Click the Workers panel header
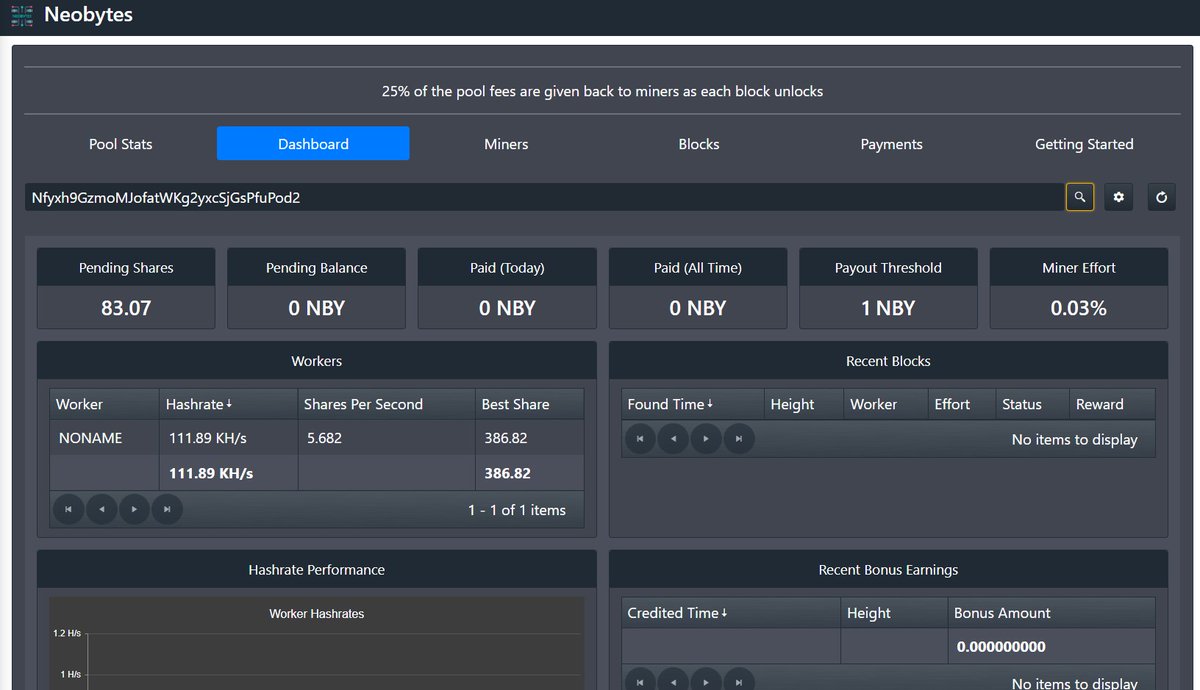1200x690 pixels. pos(317,361)
